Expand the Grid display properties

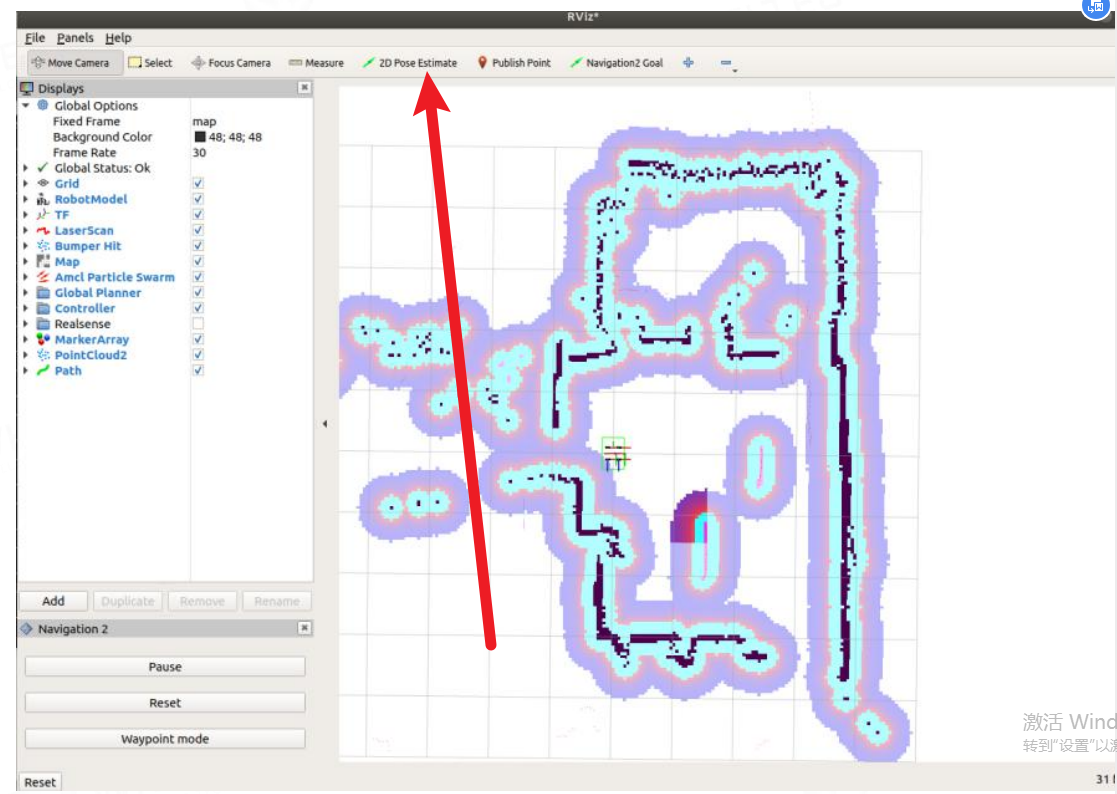tap(26, 184)
